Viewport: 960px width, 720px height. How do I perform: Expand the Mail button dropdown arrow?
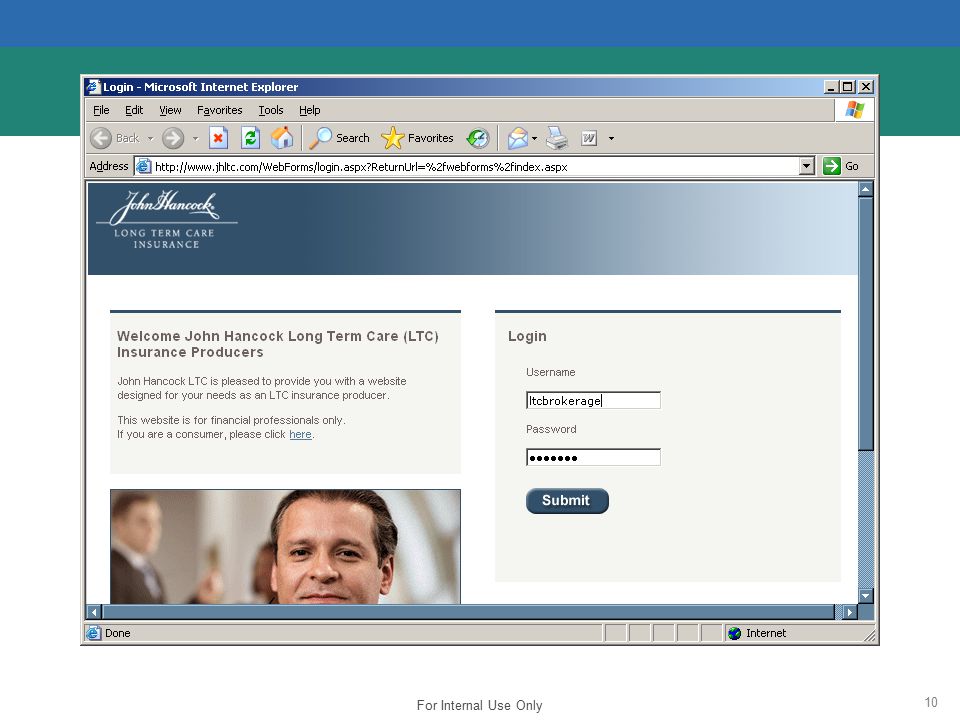[x=534, y=138]
